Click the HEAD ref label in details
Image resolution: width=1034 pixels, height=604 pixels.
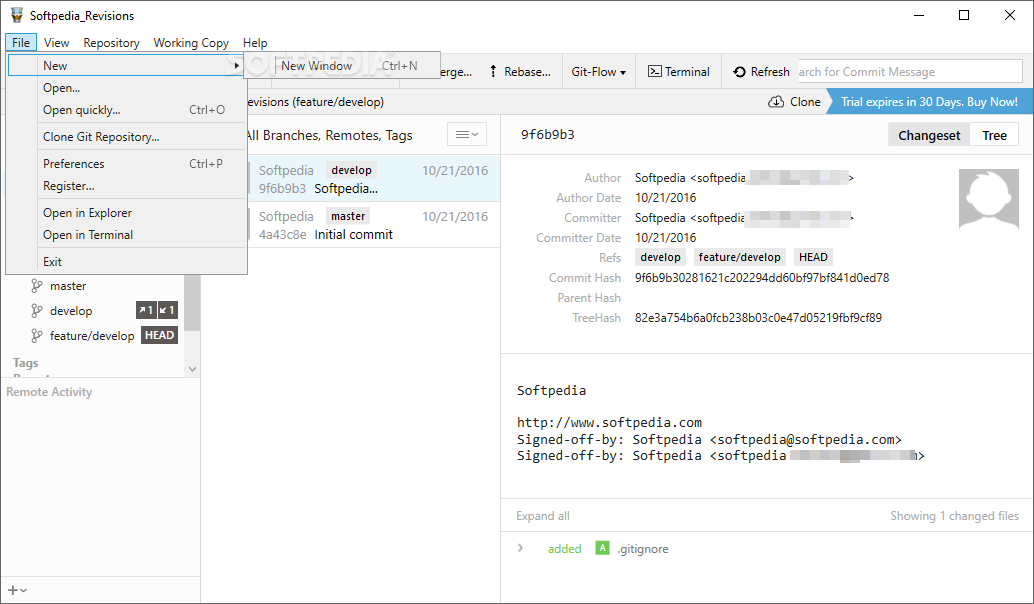[813, 257]
